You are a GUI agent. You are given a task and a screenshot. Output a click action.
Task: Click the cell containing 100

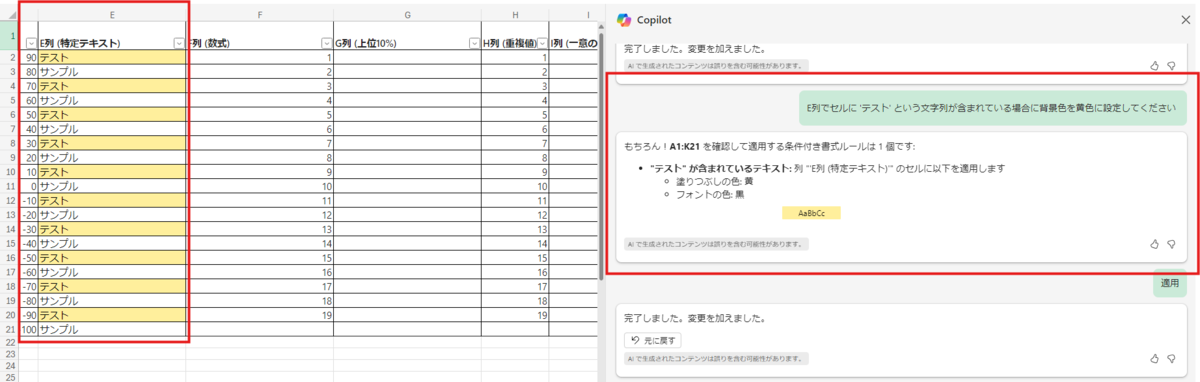tap(29, 329)
